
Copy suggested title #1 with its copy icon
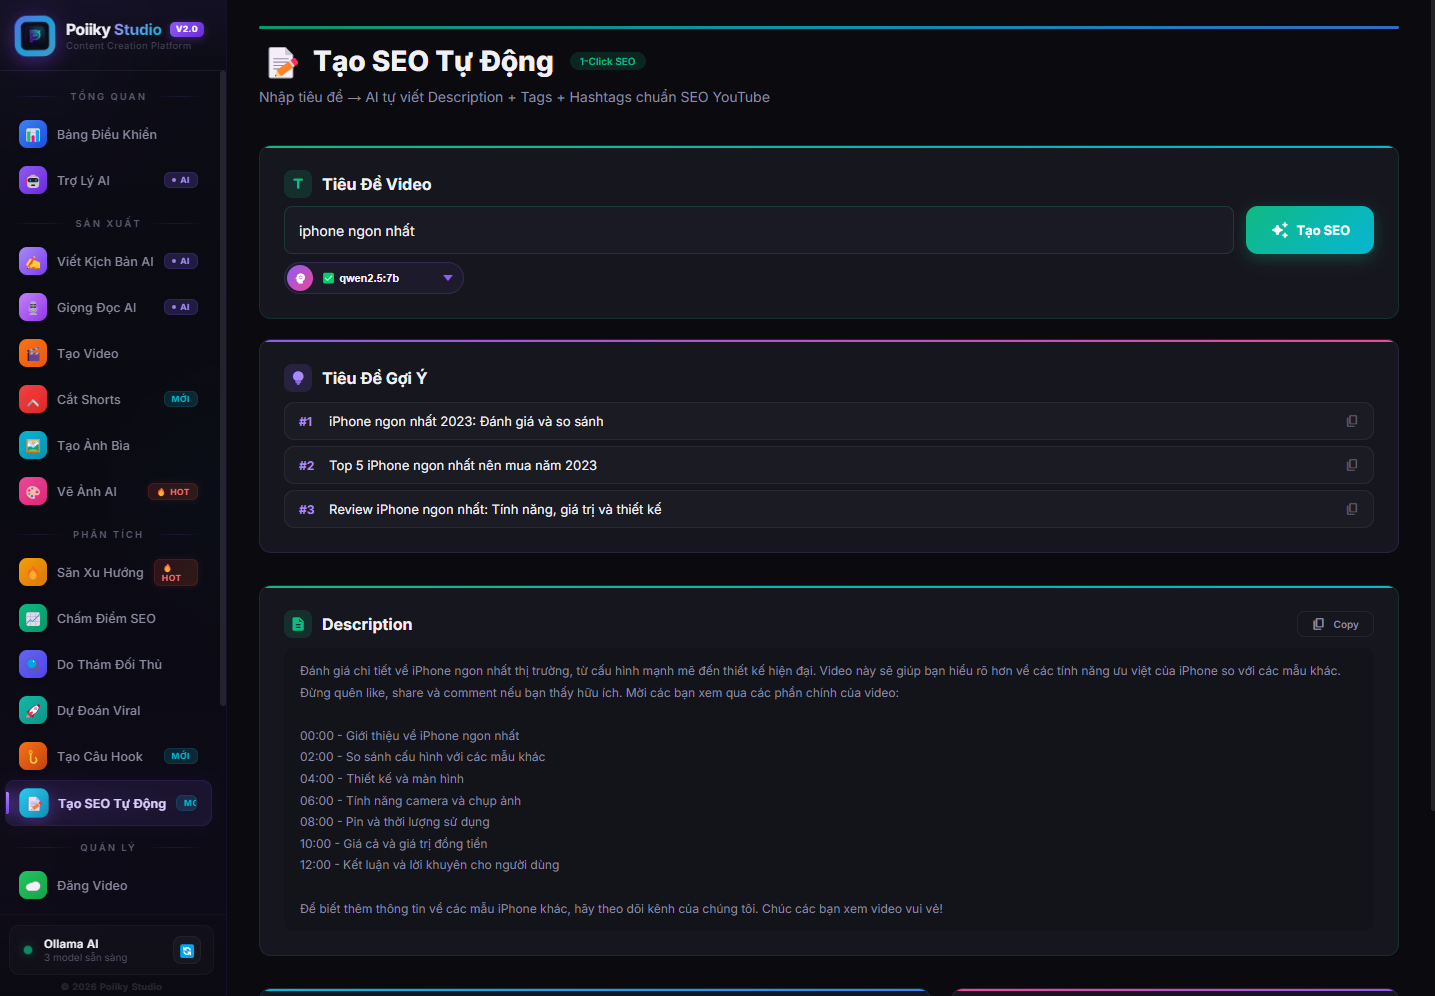(x=1352, y=421)
